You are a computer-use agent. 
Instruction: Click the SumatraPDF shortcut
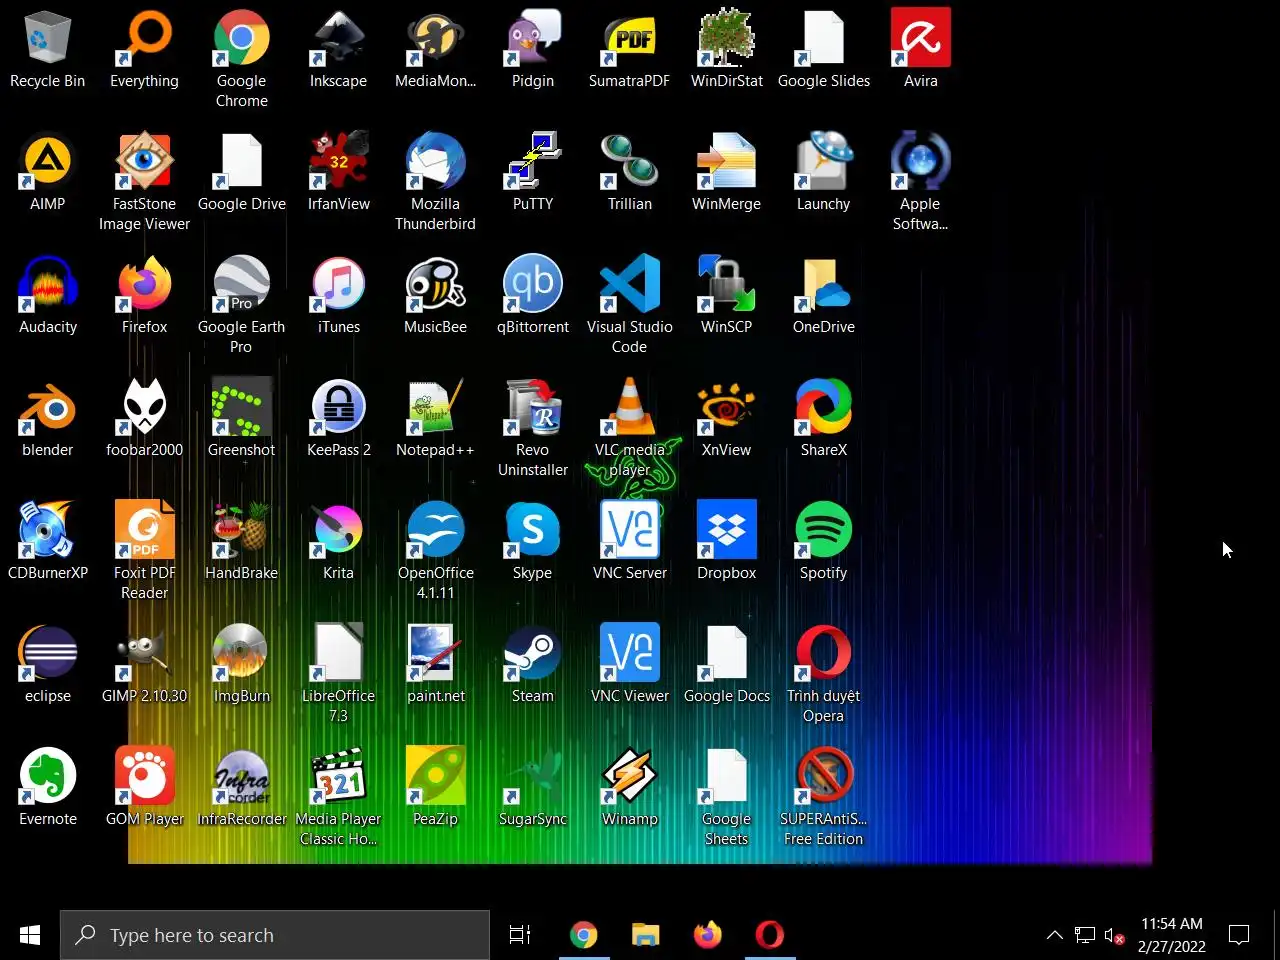click(x=629, y=40)
